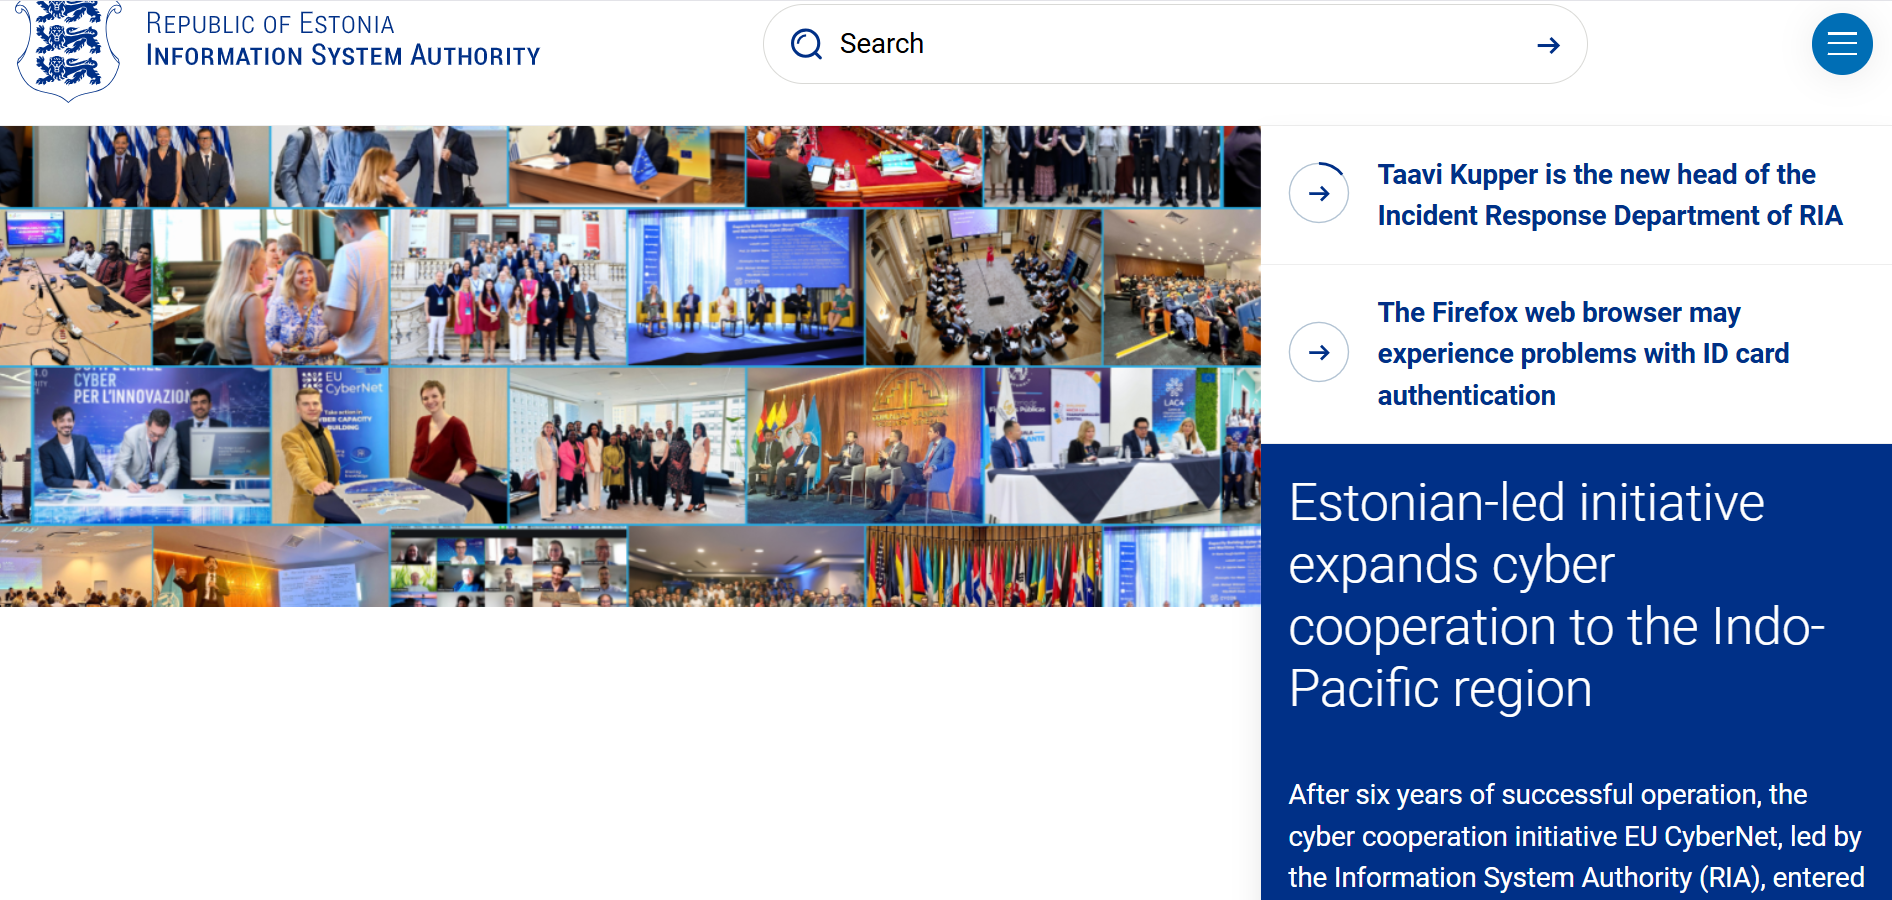The height and width of the screenshot is (900, 1892).
Task: Open the blue hamburger menu
Action: 1841,44
